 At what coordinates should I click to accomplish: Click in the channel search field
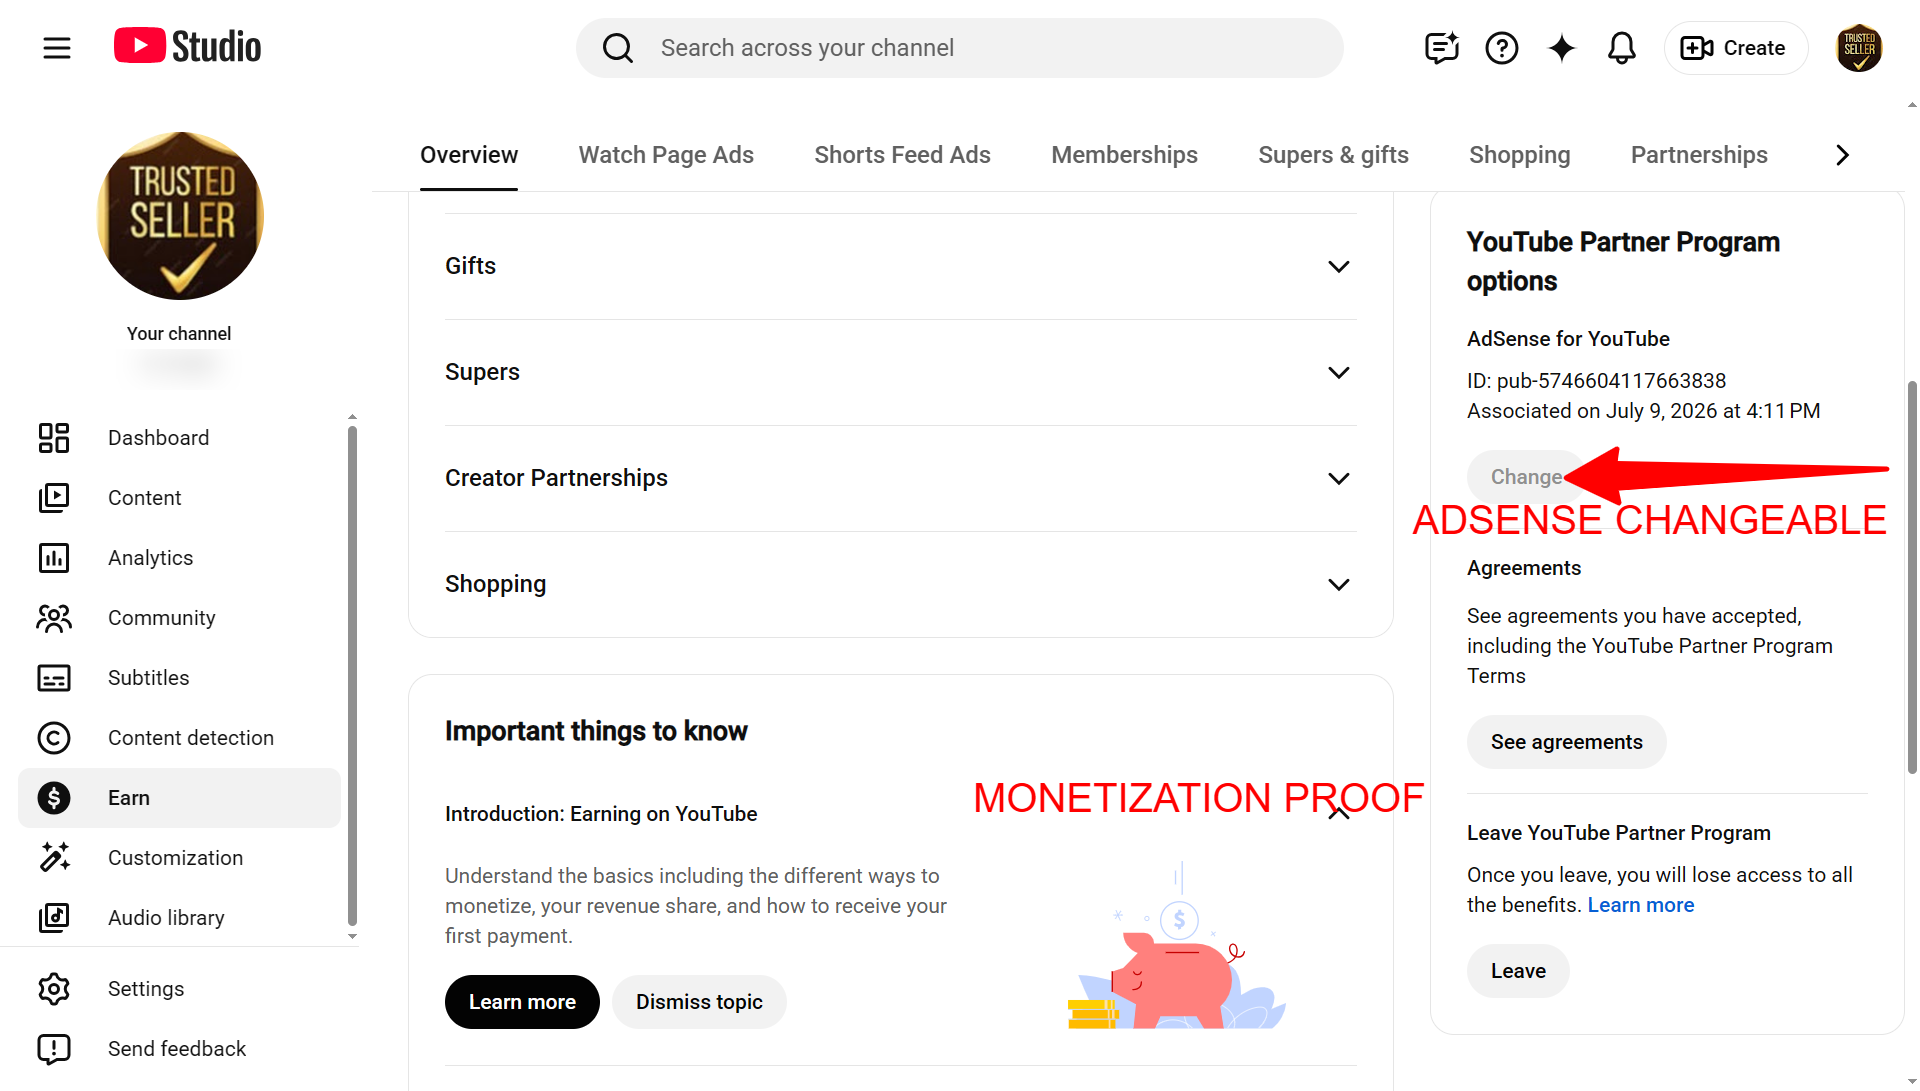(960, 48)
